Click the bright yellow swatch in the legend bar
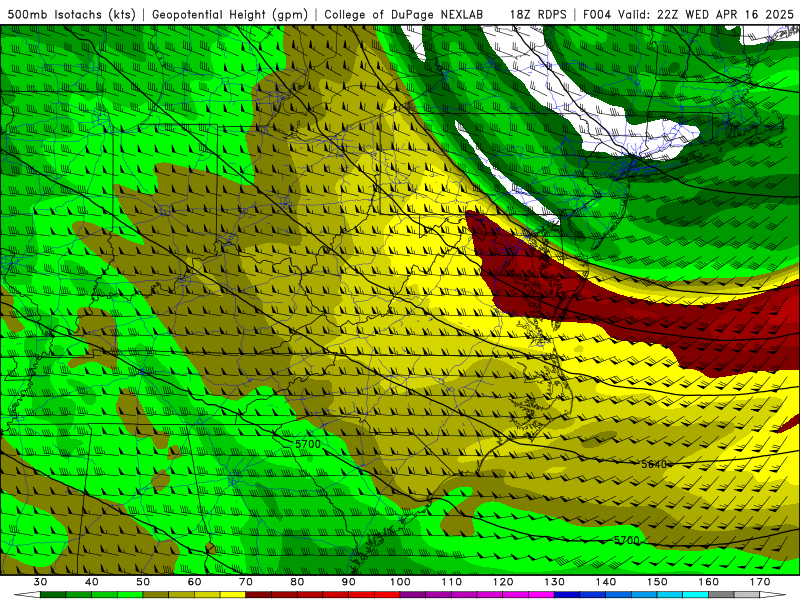This screenshot has width=800, height=600. pos(233,595)
